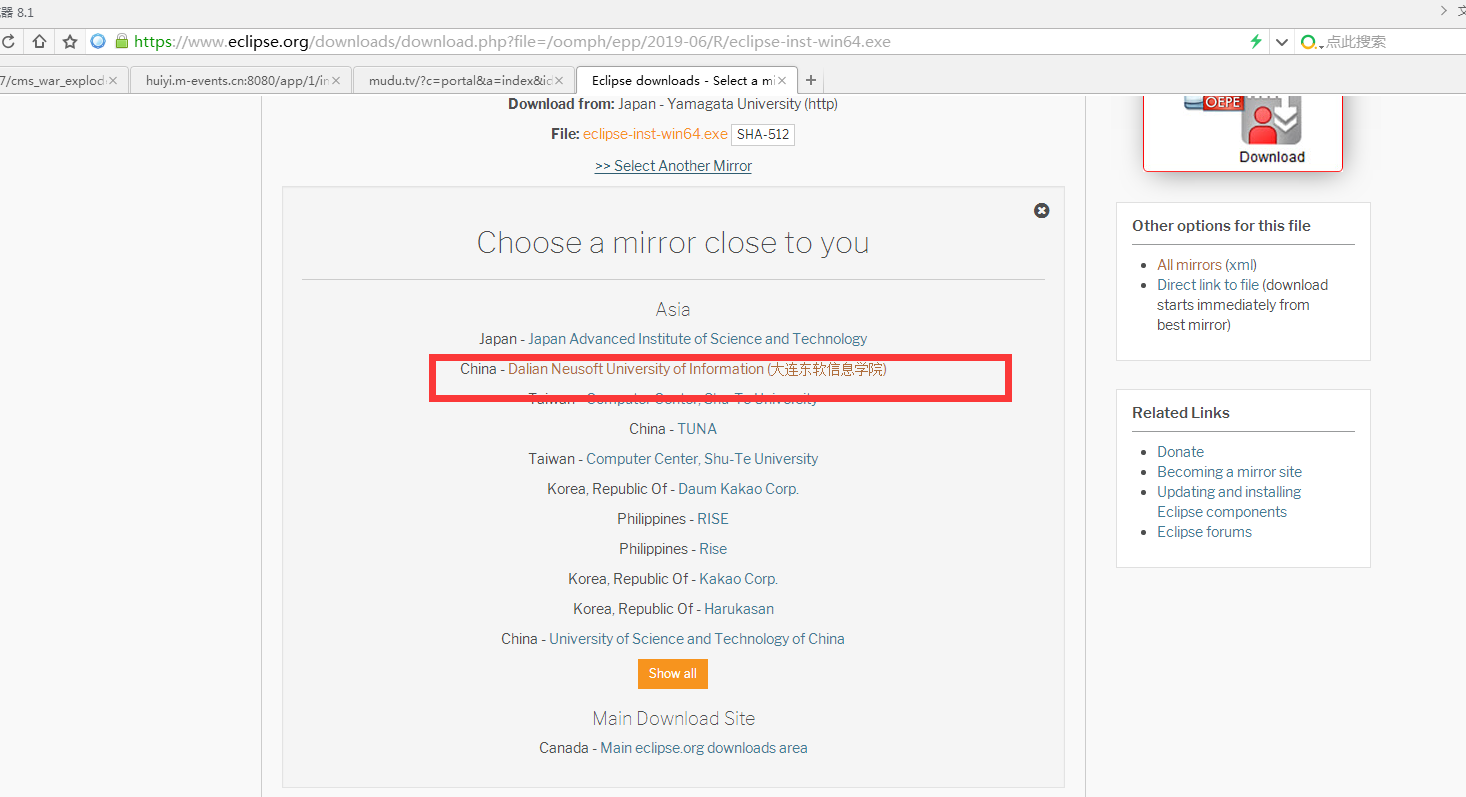The height and width of the screenshot is (797, 1466).
Task: Click "Download from: Japan - Yamagata University" text
Action: [673, 104]
